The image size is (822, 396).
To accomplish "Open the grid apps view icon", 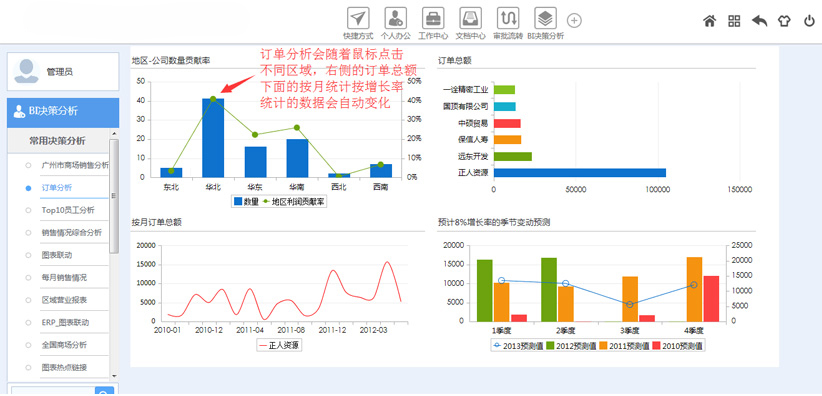I will coord(734,21).
